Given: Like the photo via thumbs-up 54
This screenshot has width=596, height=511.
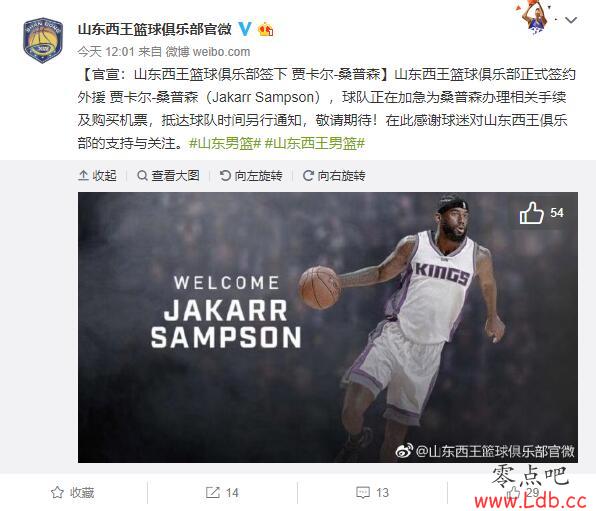Looking at the screenshot, I should pyautogui.click(x=541, y=213).
